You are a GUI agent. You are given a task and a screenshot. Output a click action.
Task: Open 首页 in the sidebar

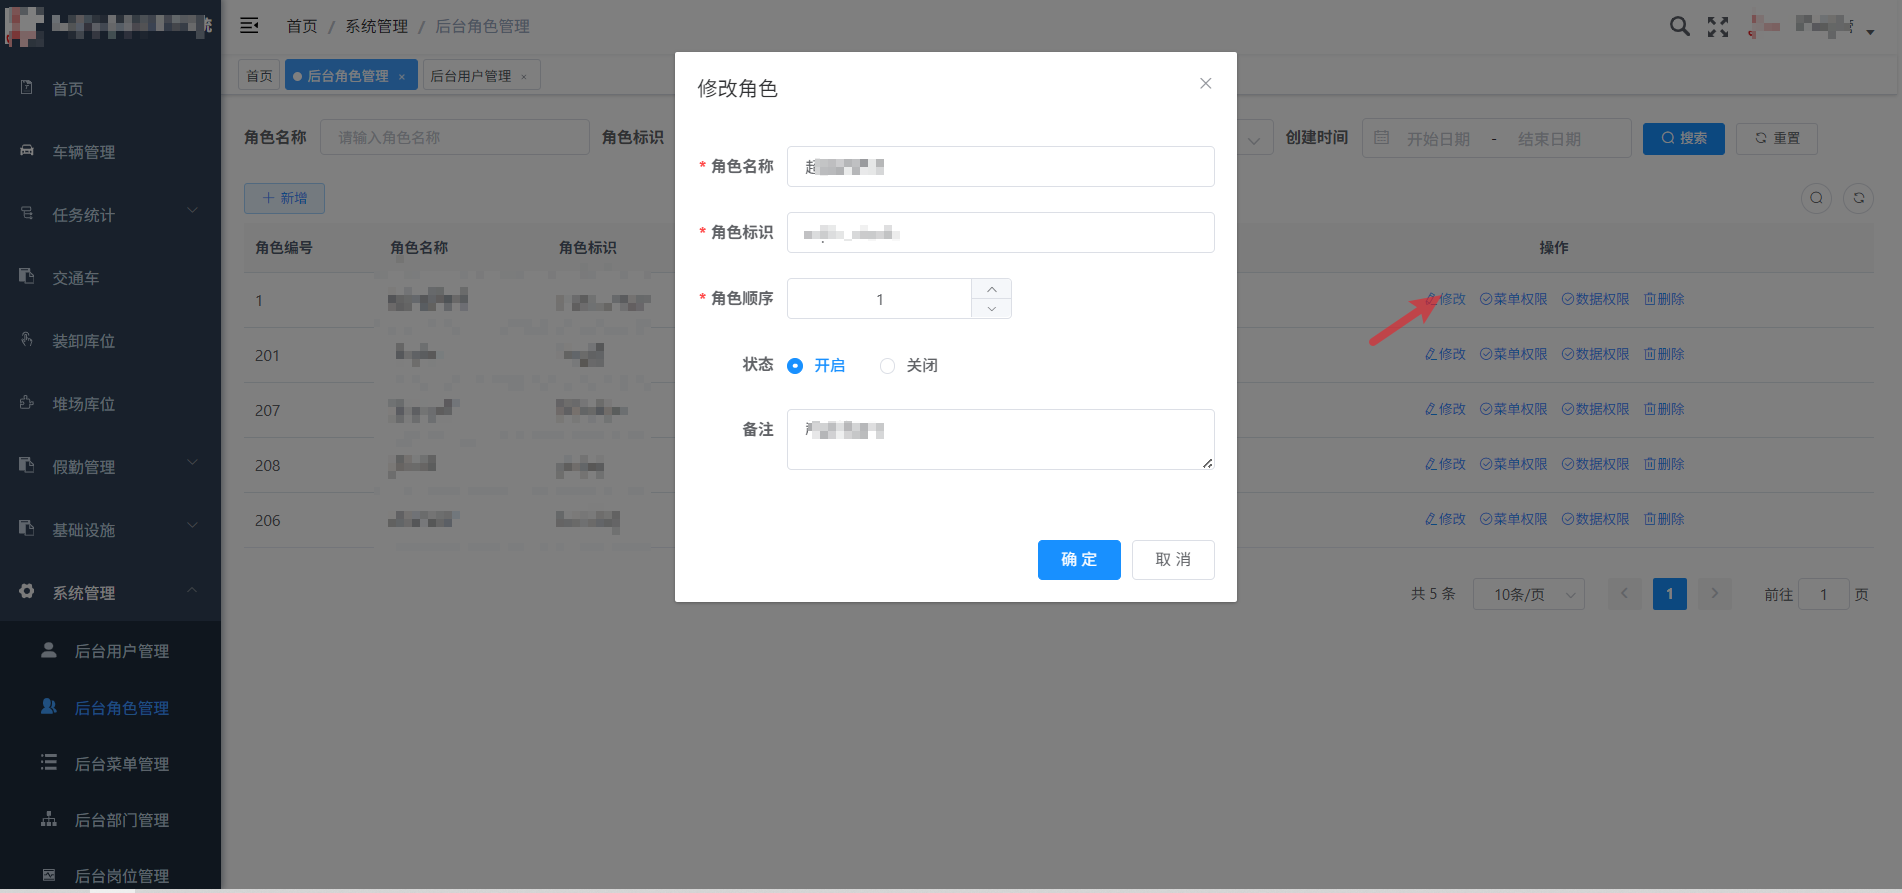pyautogui.click(x=110, y=89)
